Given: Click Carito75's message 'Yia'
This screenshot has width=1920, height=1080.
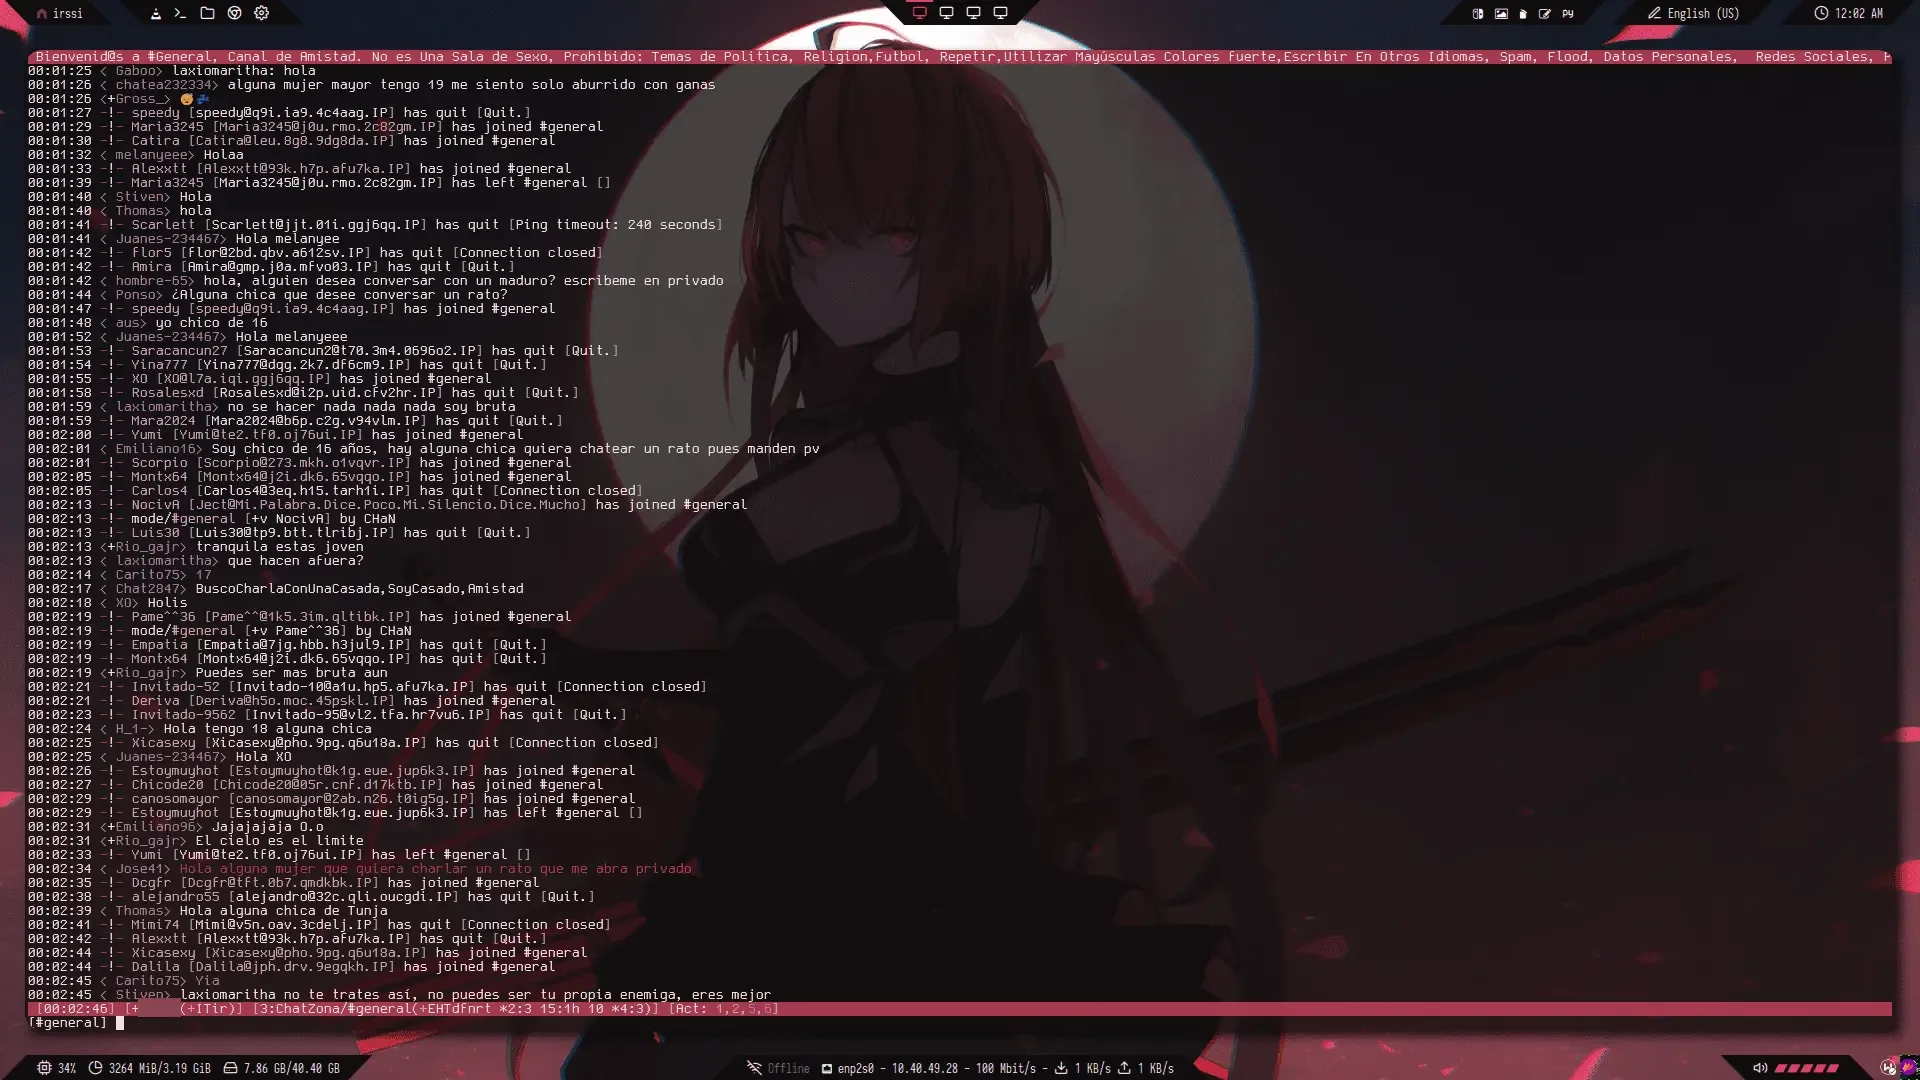Looking at the screenshot, I should coord(123,981).
